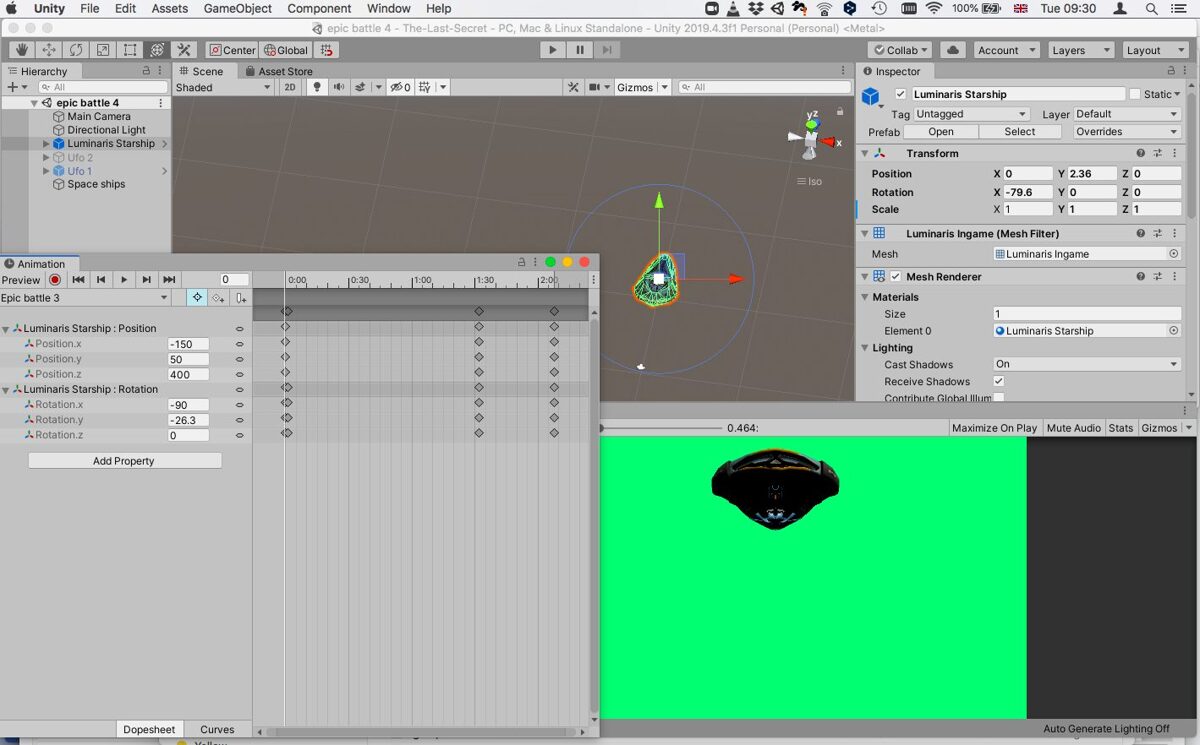Image resolution: width=1200 pixels, height=745 pixels.
Task: Open the Scene view tools settings icon
Action: click(573, 87)
